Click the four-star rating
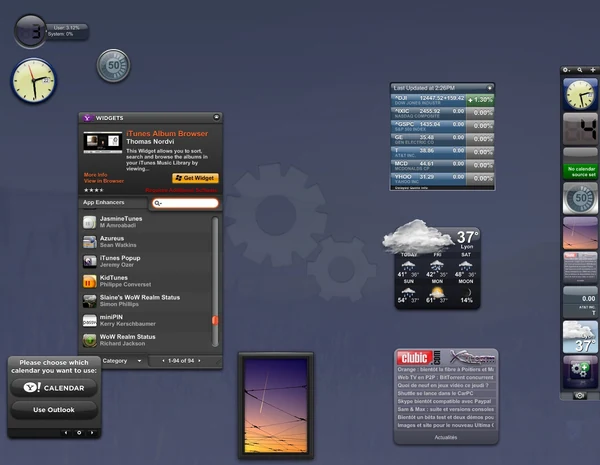Image resolution: width=600 pixels, height=465 pixels. coord(94,190)
